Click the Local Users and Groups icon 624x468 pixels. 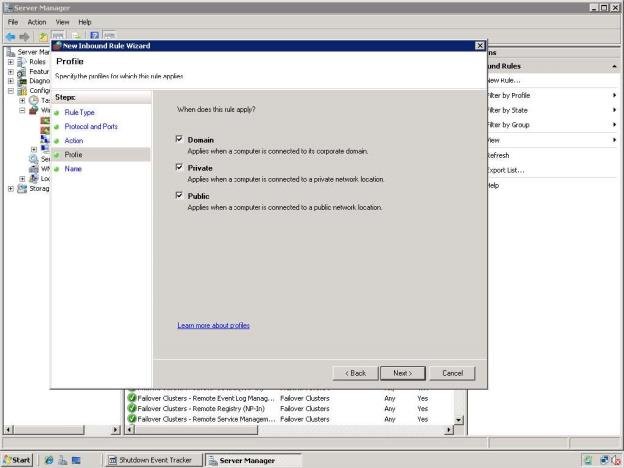tap(34, 178)
